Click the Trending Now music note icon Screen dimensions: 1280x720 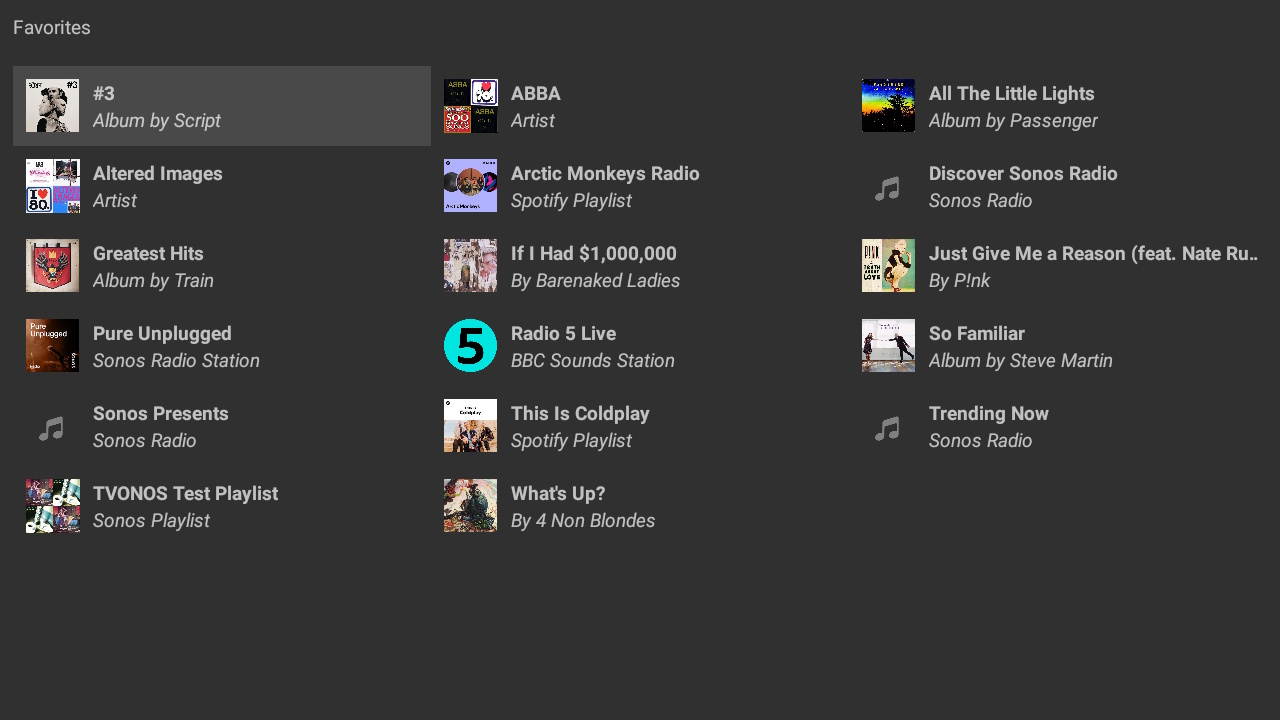(x=888, y=427)
